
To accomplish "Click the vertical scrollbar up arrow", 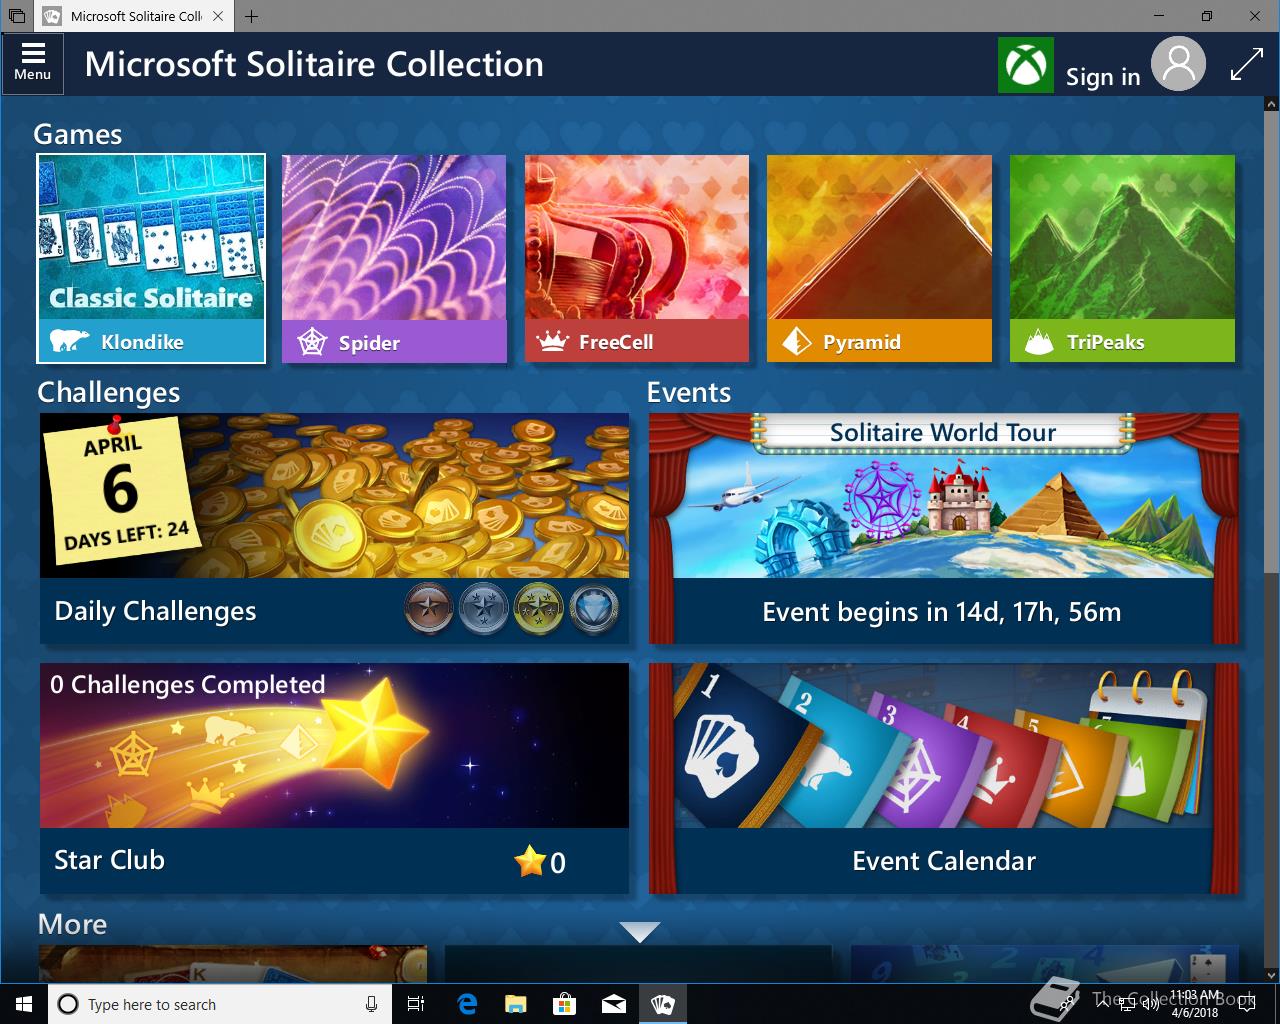I will [1270, 104].
